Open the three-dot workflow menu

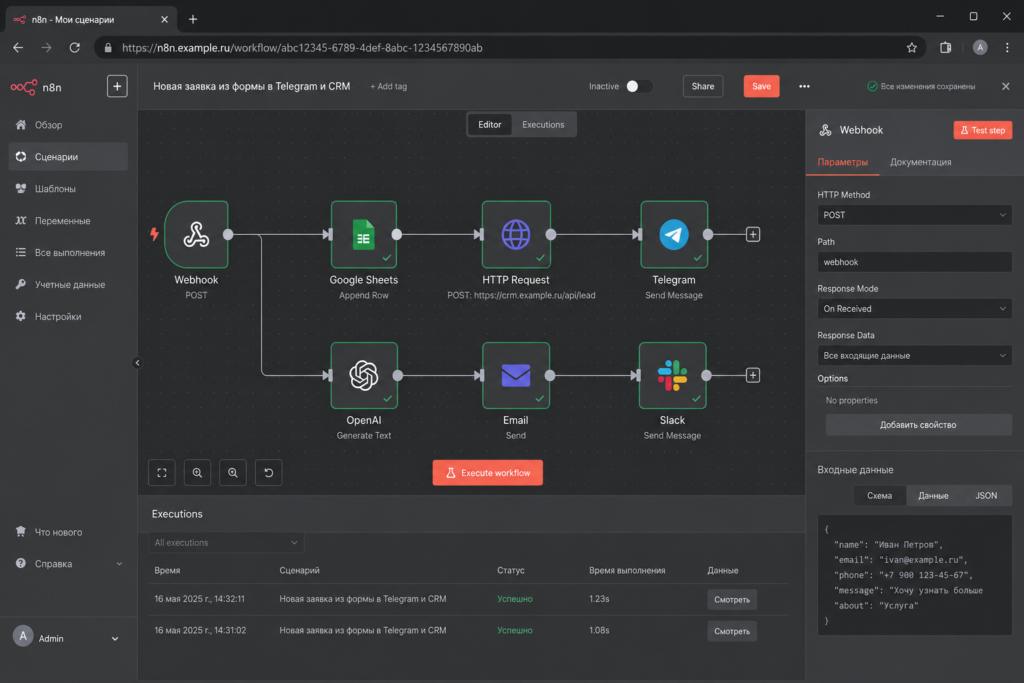[x=805, y=86]
